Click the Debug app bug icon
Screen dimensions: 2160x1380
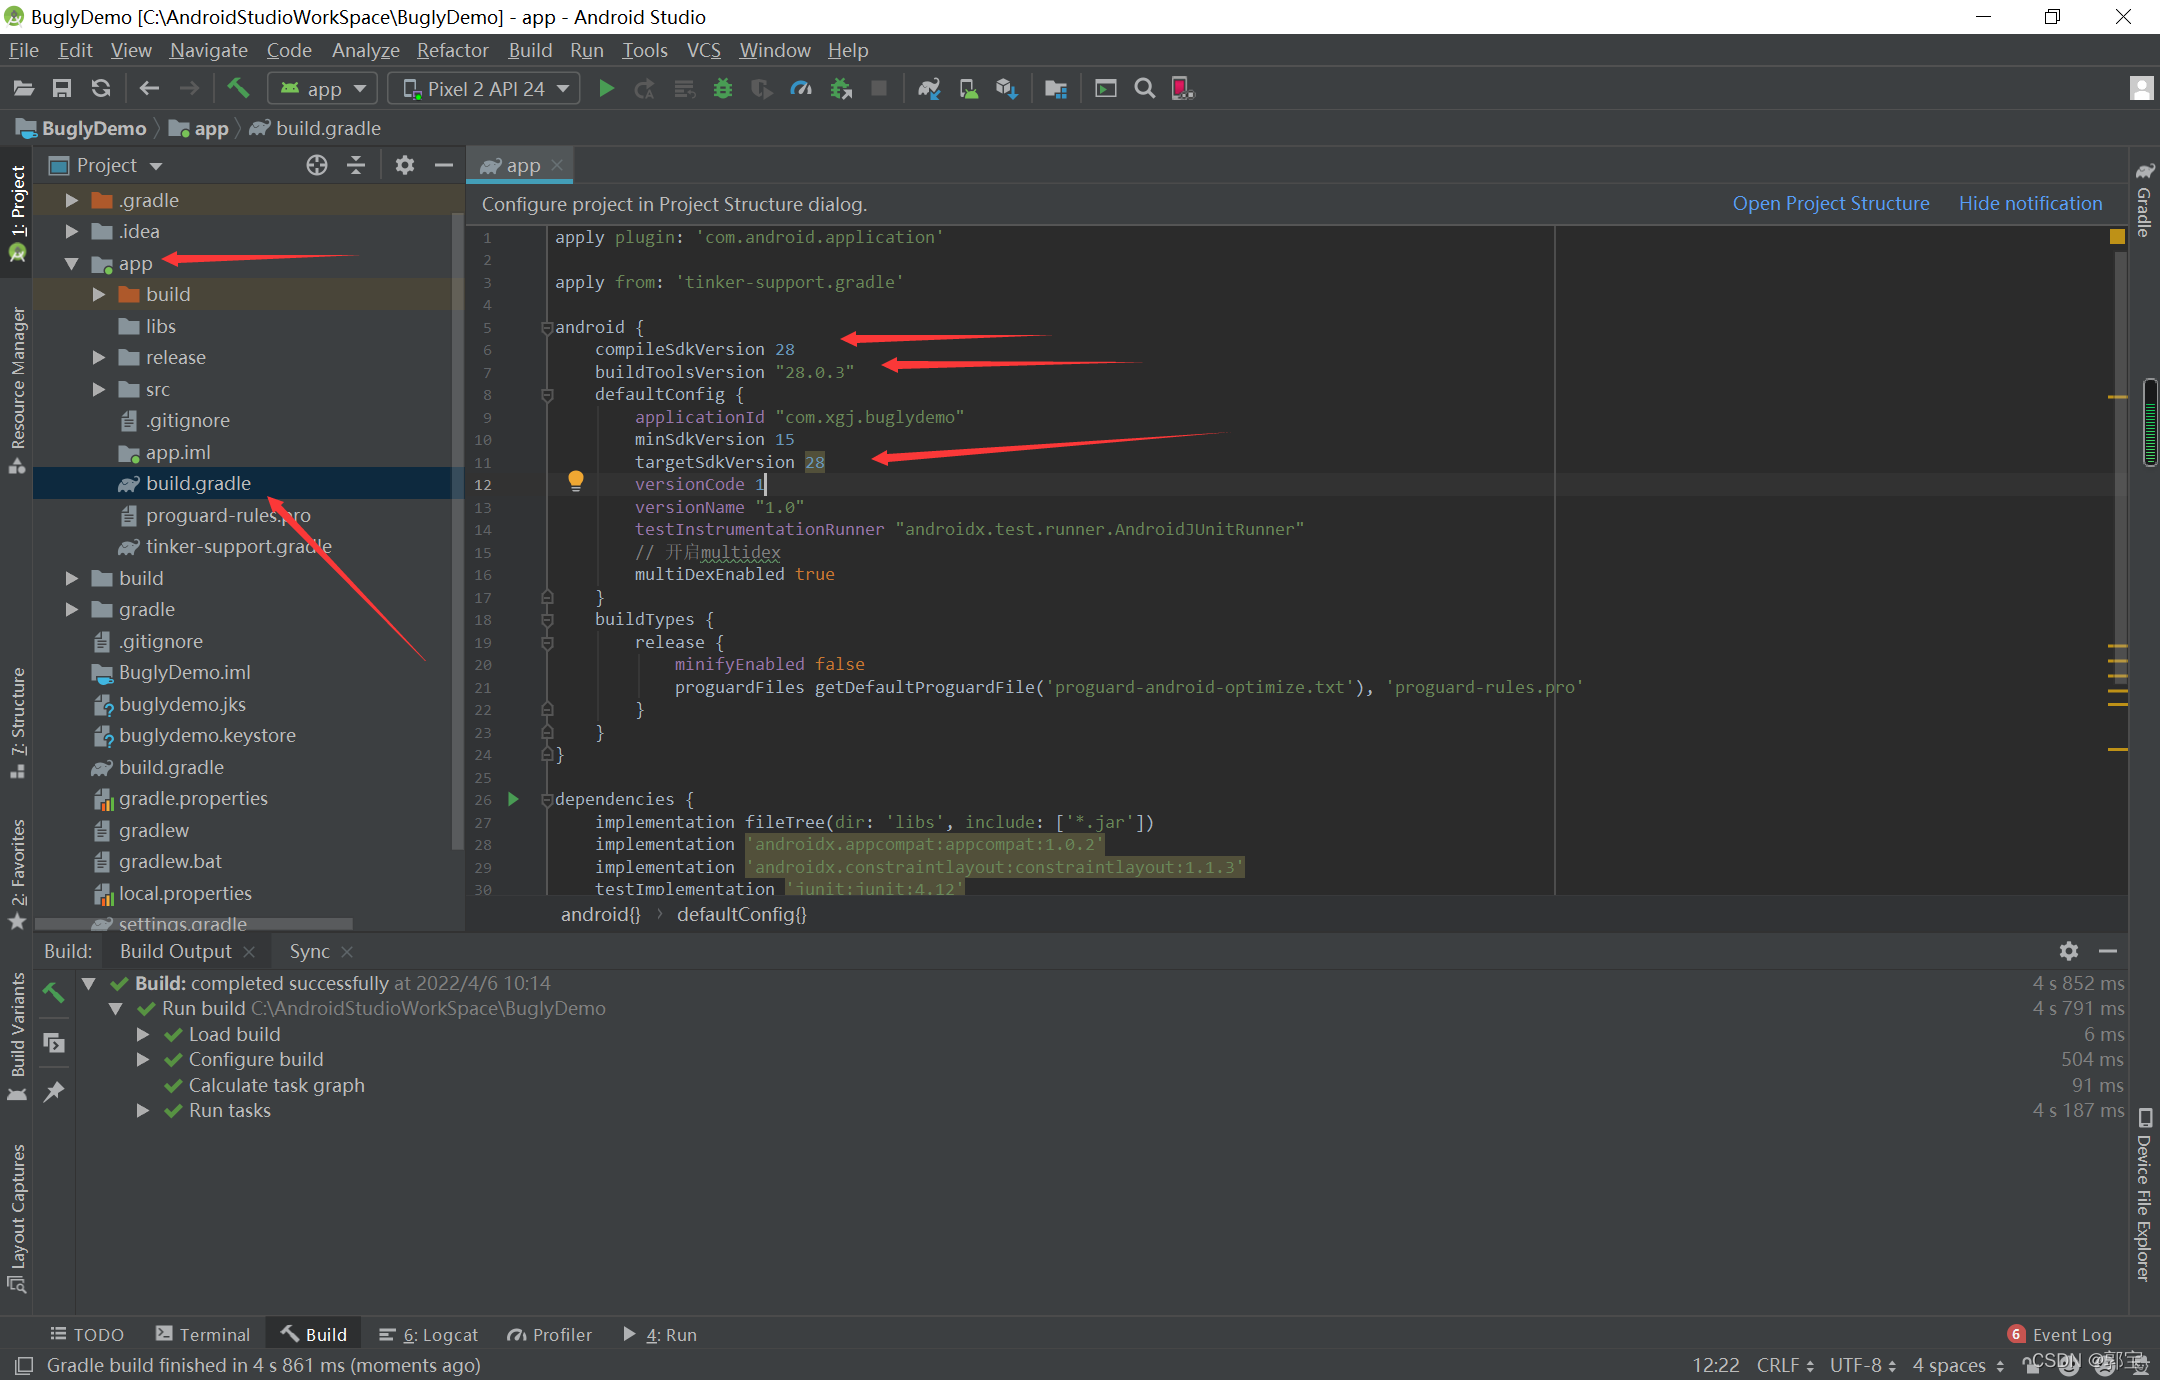click(723, 89)
